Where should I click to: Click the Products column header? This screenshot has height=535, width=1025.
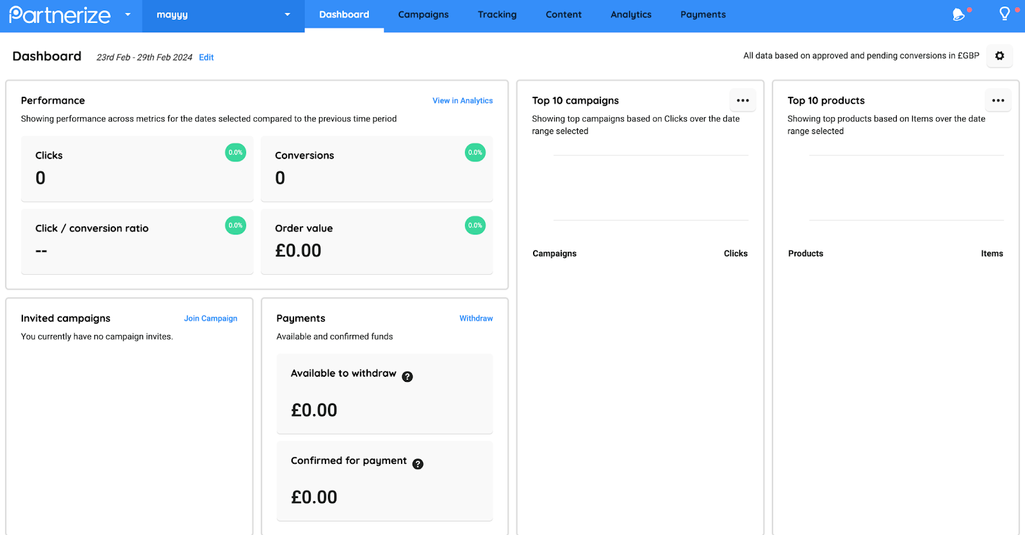point(805,254)
